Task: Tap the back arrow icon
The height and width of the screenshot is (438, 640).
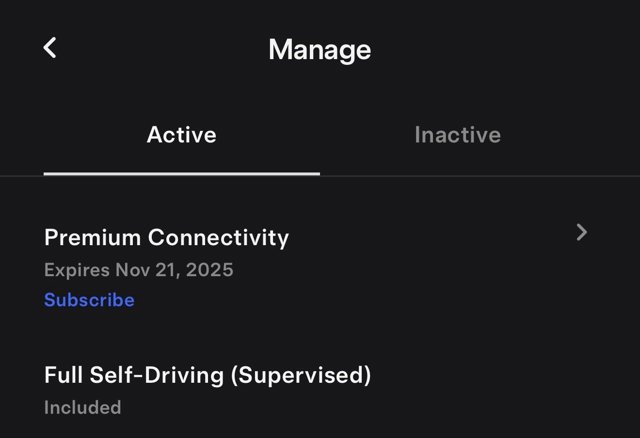Action: coord(50,48)
